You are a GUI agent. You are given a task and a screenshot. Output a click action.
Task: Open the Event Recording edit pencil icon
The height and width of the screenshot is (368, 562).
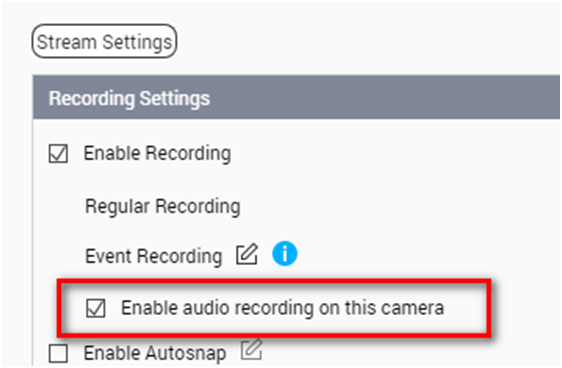247,254
